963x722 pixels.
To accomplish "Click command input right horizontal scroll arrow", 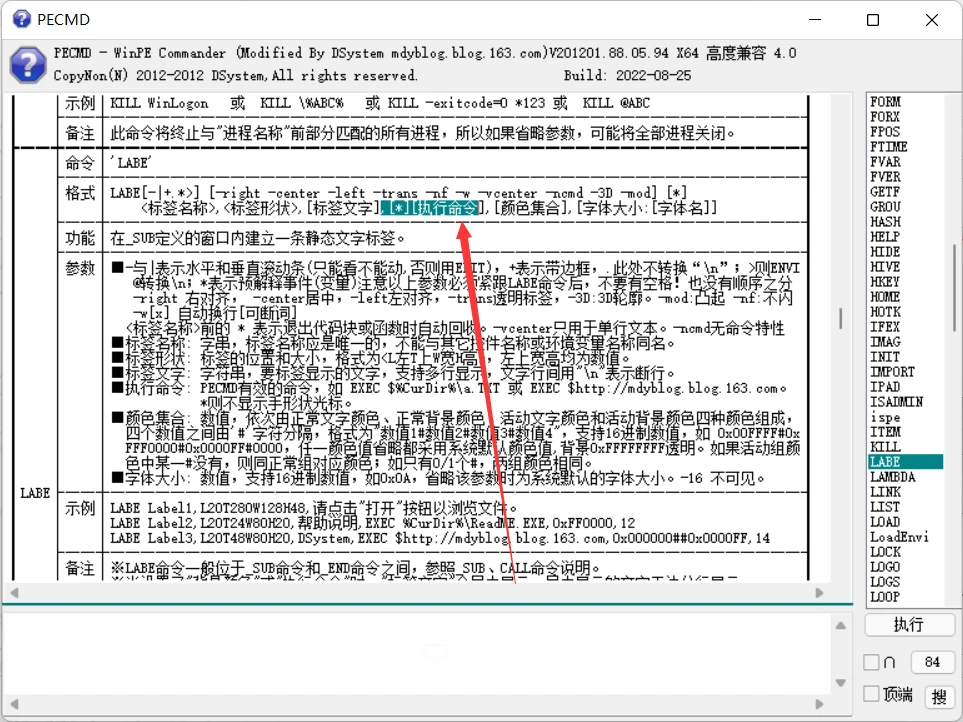I will pyautogui.click(x=819, y=704).
